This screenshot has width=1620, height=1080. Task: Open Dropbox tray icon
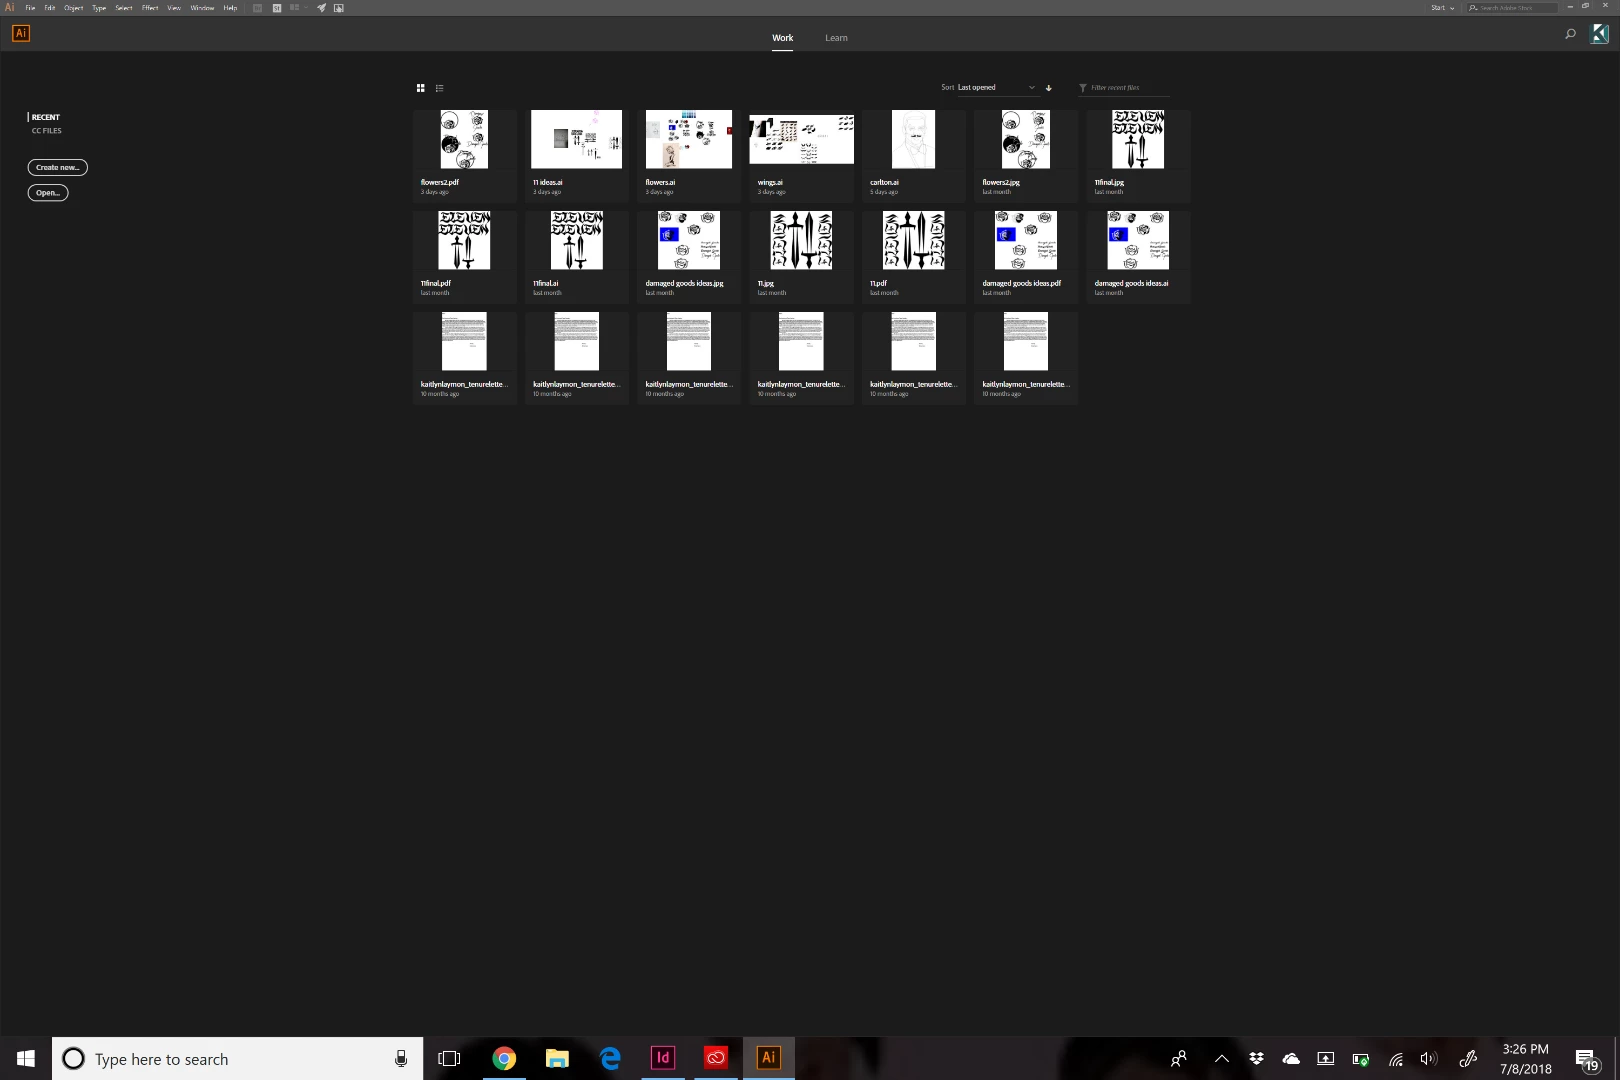1257,1058
